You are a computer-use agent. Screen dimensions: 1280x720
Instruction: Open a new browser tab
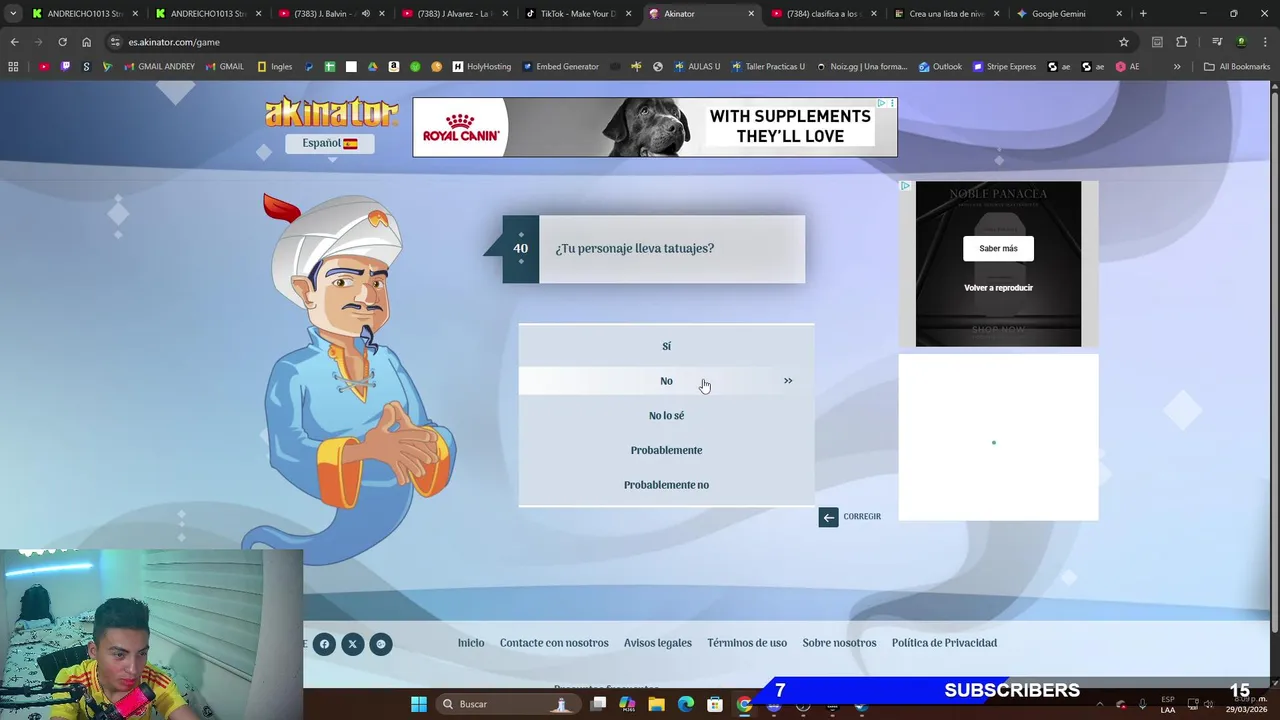(1143, 14)
